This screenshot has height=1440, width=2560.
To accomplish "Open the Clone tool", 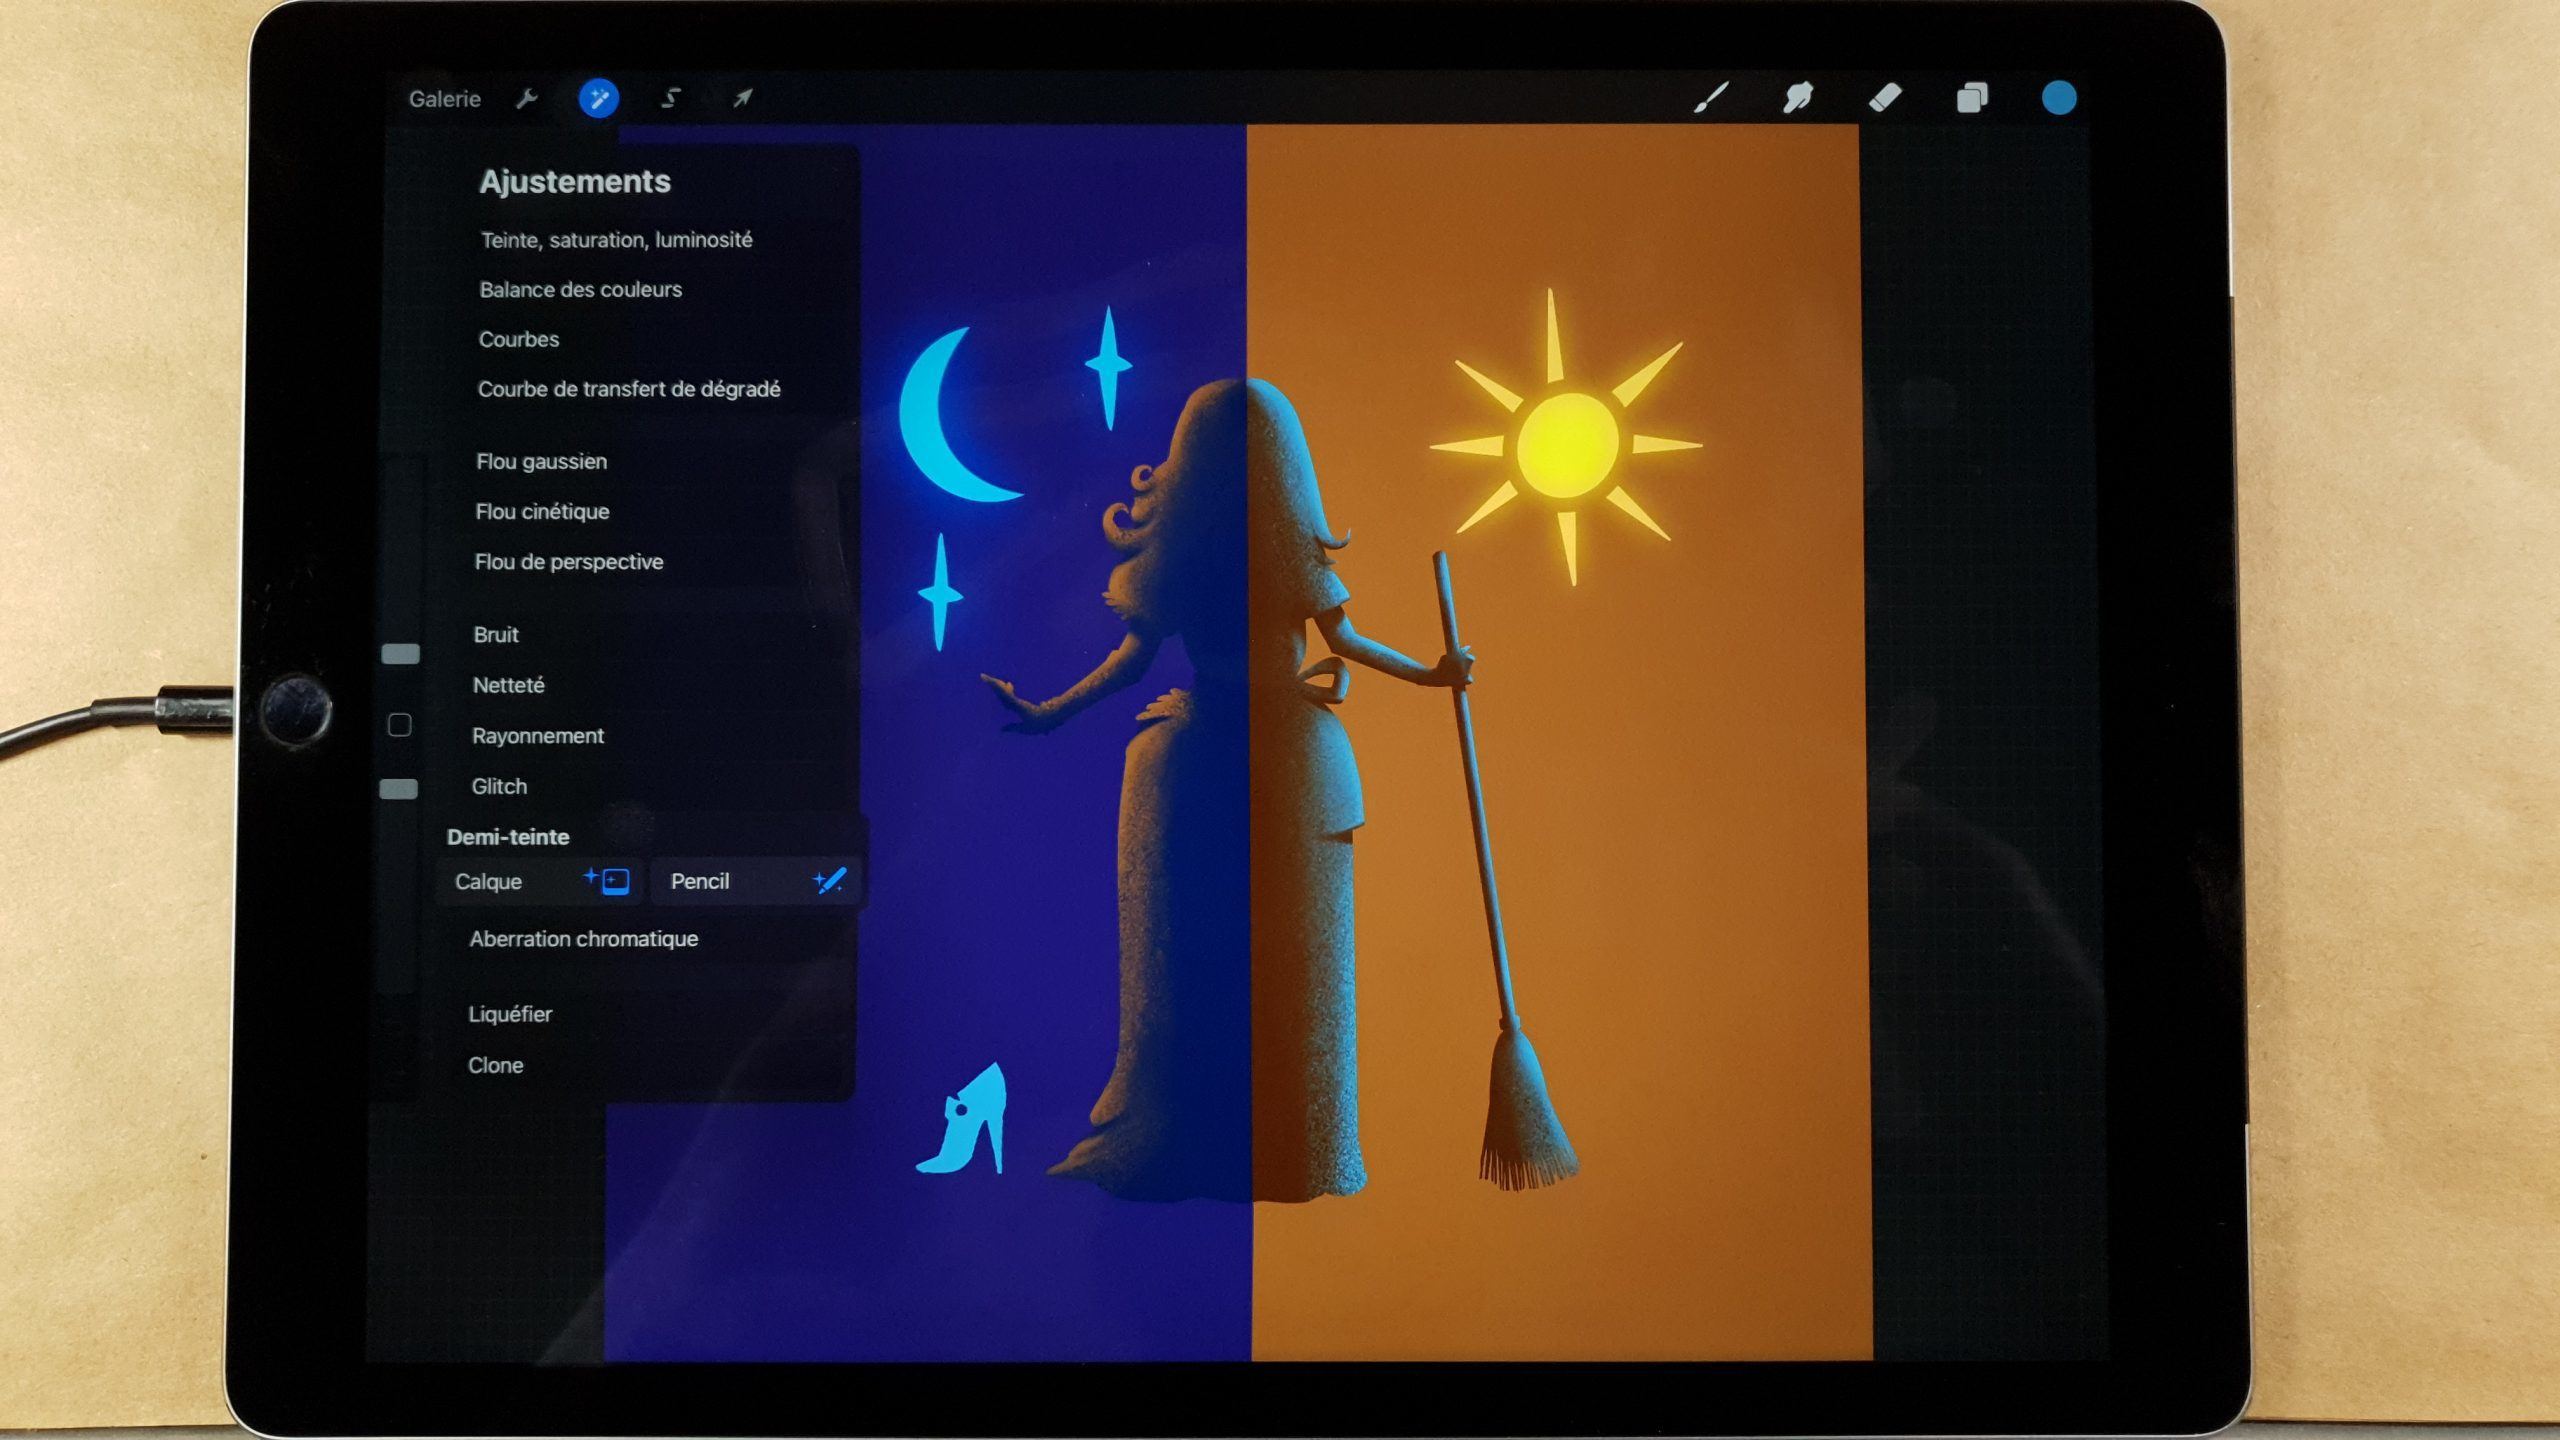I will pyautogui.click(x=495, y=1065).
